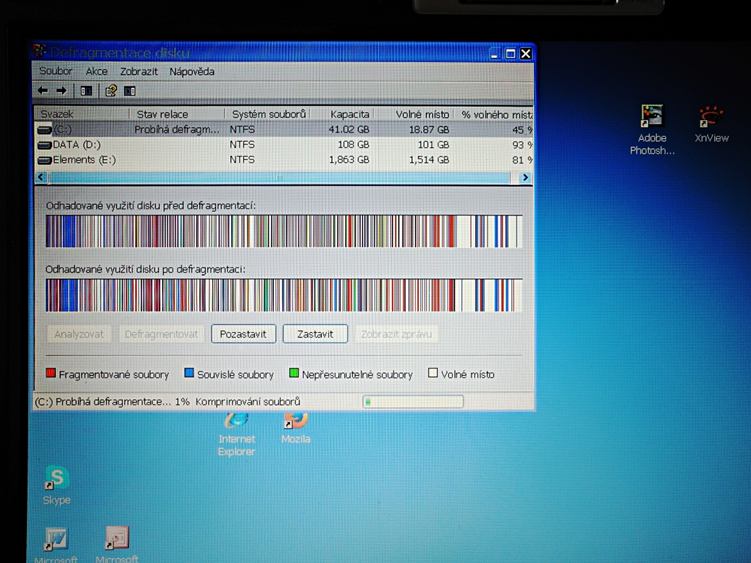Screen dimensions: 751x563
Task: Click the defragmentation progress bar in status bar
Action: pyautogui.click(x=412, y=402)
